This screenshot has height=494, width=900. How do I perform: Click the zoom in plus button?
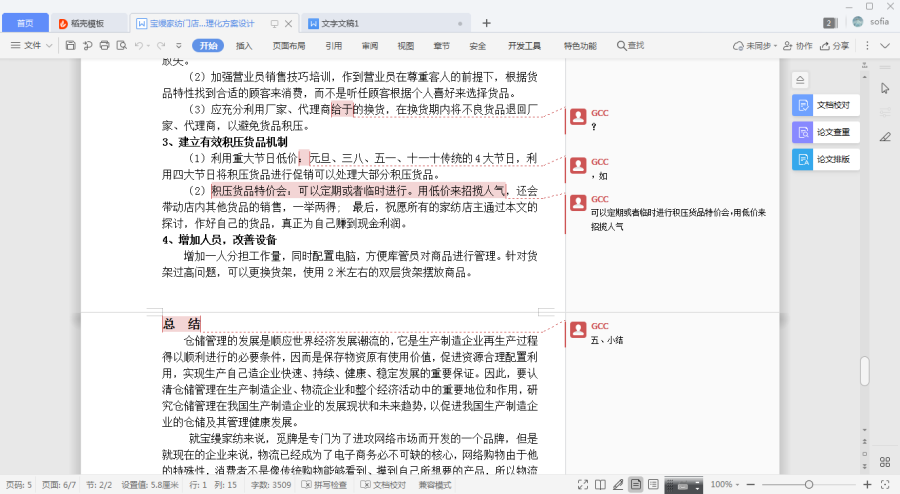pyautogui.click(x=867, y=485)
